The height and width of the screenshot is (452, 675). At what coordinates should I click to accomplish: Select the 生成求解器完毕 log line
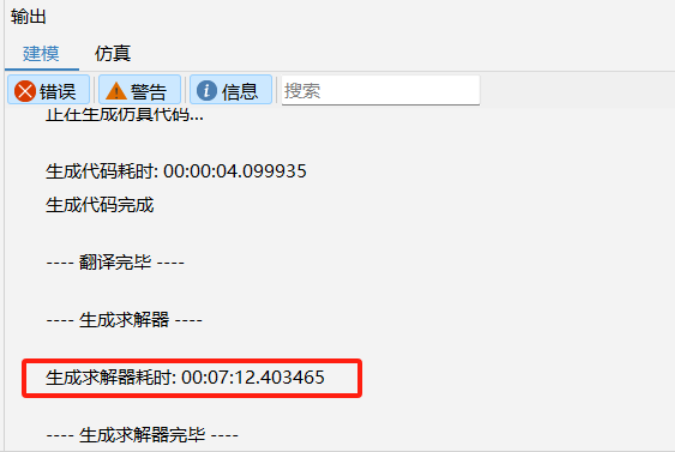point(142,435)
